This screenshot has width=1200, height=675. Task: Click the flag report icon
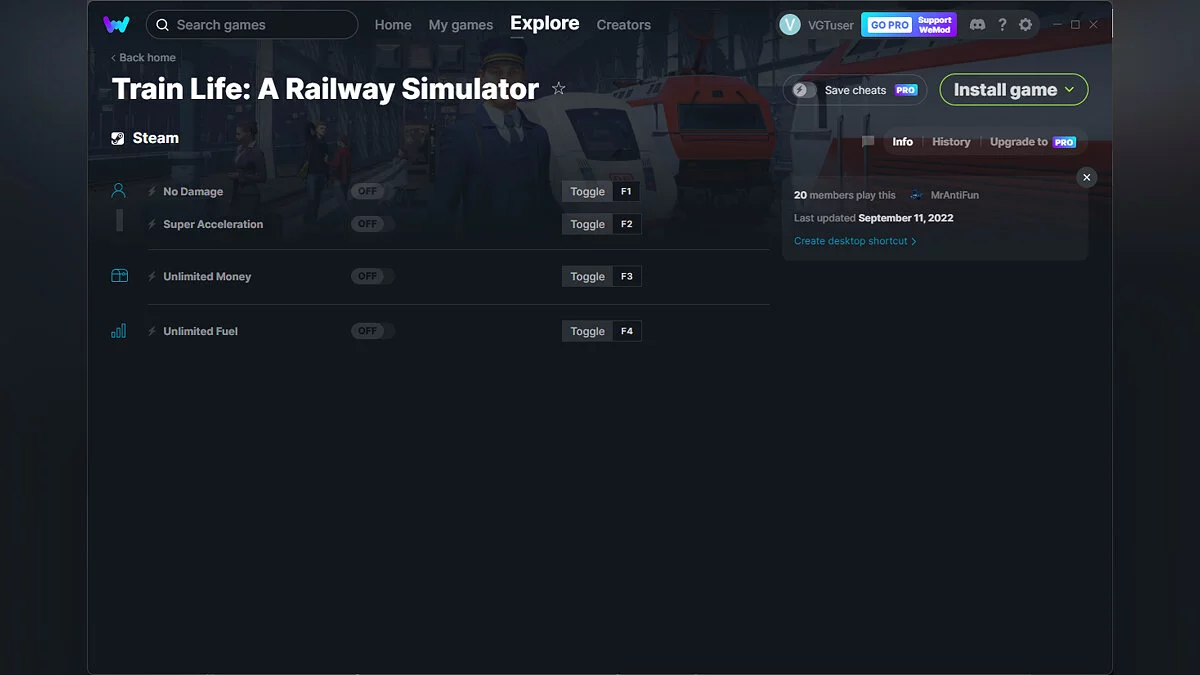pyautogui.click(x=868, y=142)
